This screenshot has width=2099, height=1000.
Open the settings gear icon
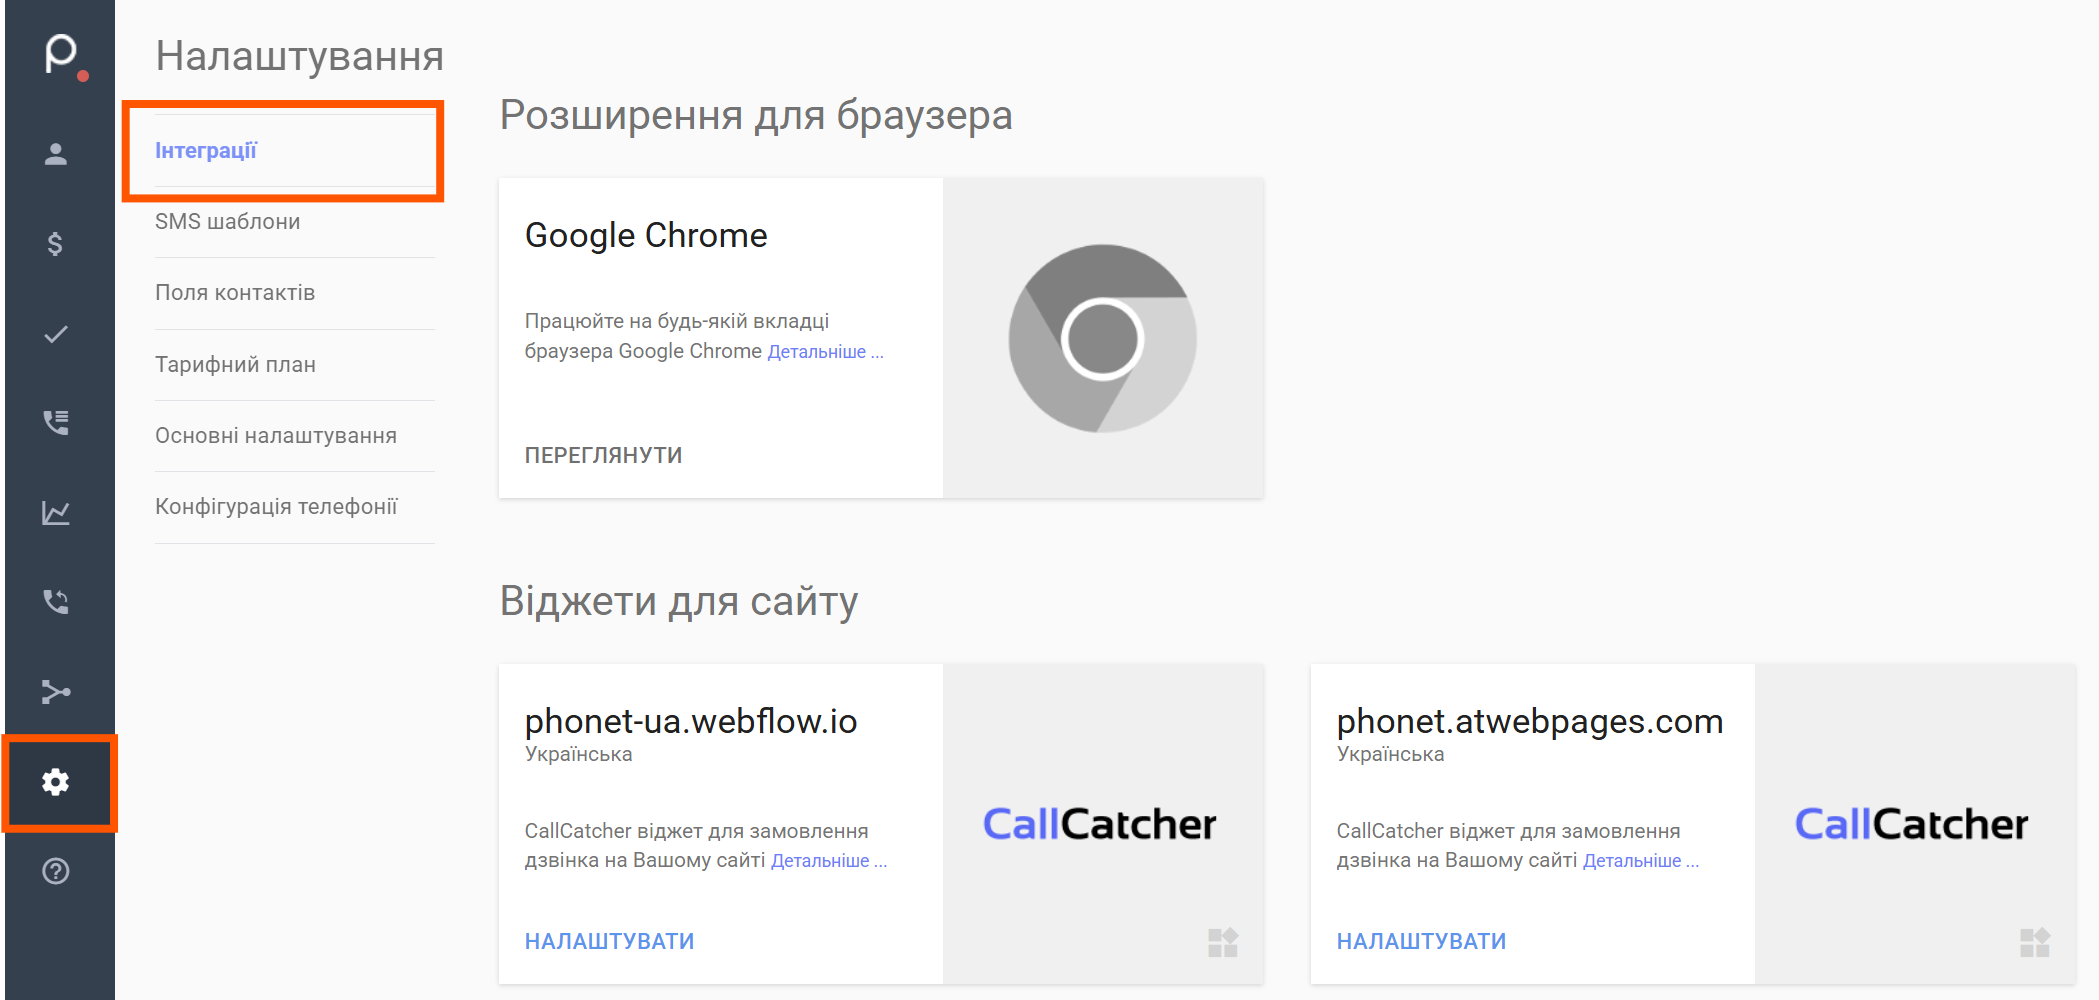pos(56,782)
